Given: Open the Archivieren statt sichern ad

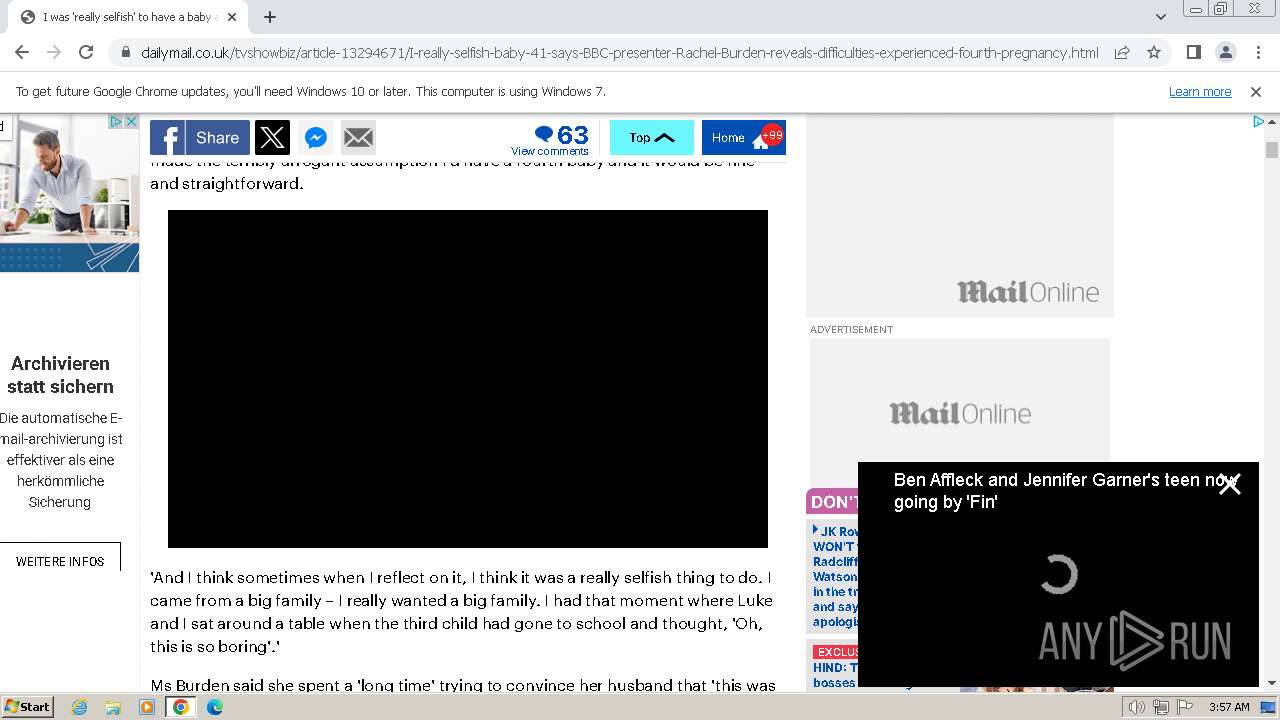Looking at the screenshot, I should tap(60, 375).
